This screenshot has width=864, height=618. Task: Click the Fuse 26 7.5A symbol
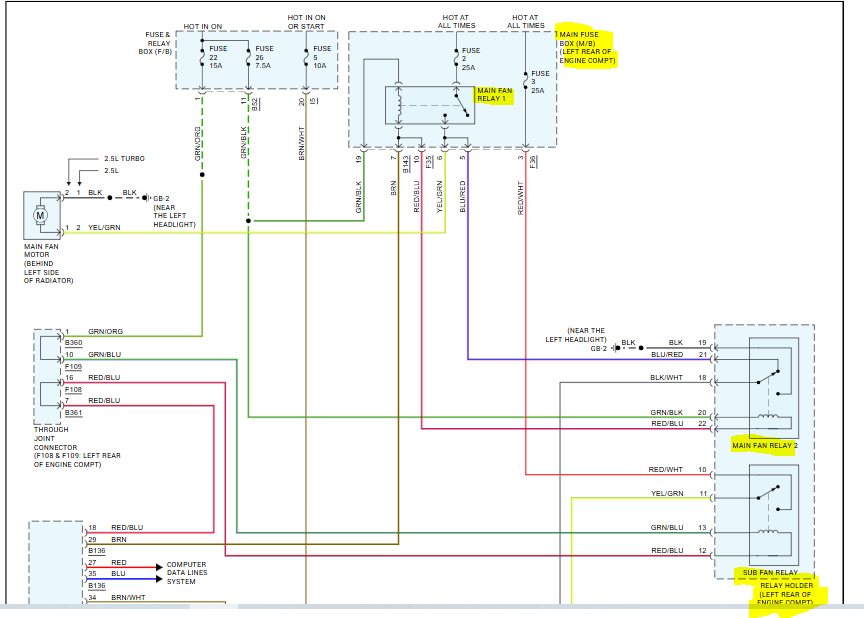249,57
